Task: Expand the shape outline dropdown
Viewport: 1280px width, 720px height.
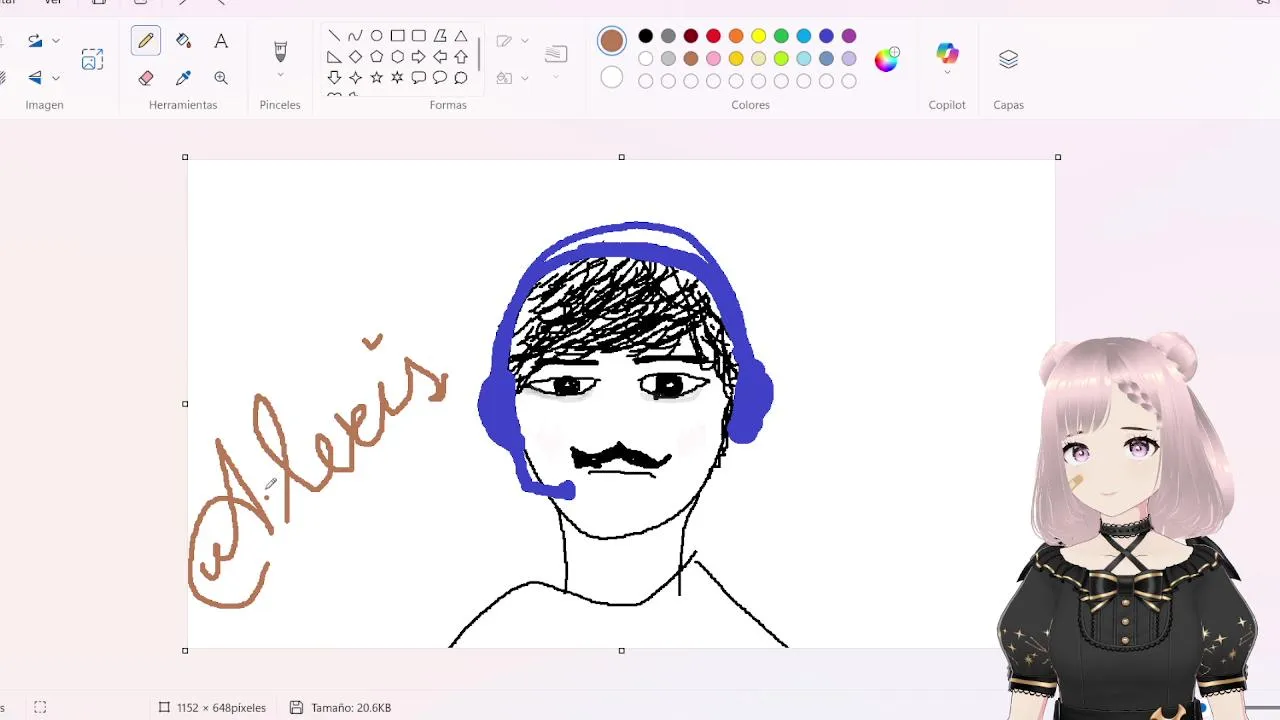Action: pos(525,41)
